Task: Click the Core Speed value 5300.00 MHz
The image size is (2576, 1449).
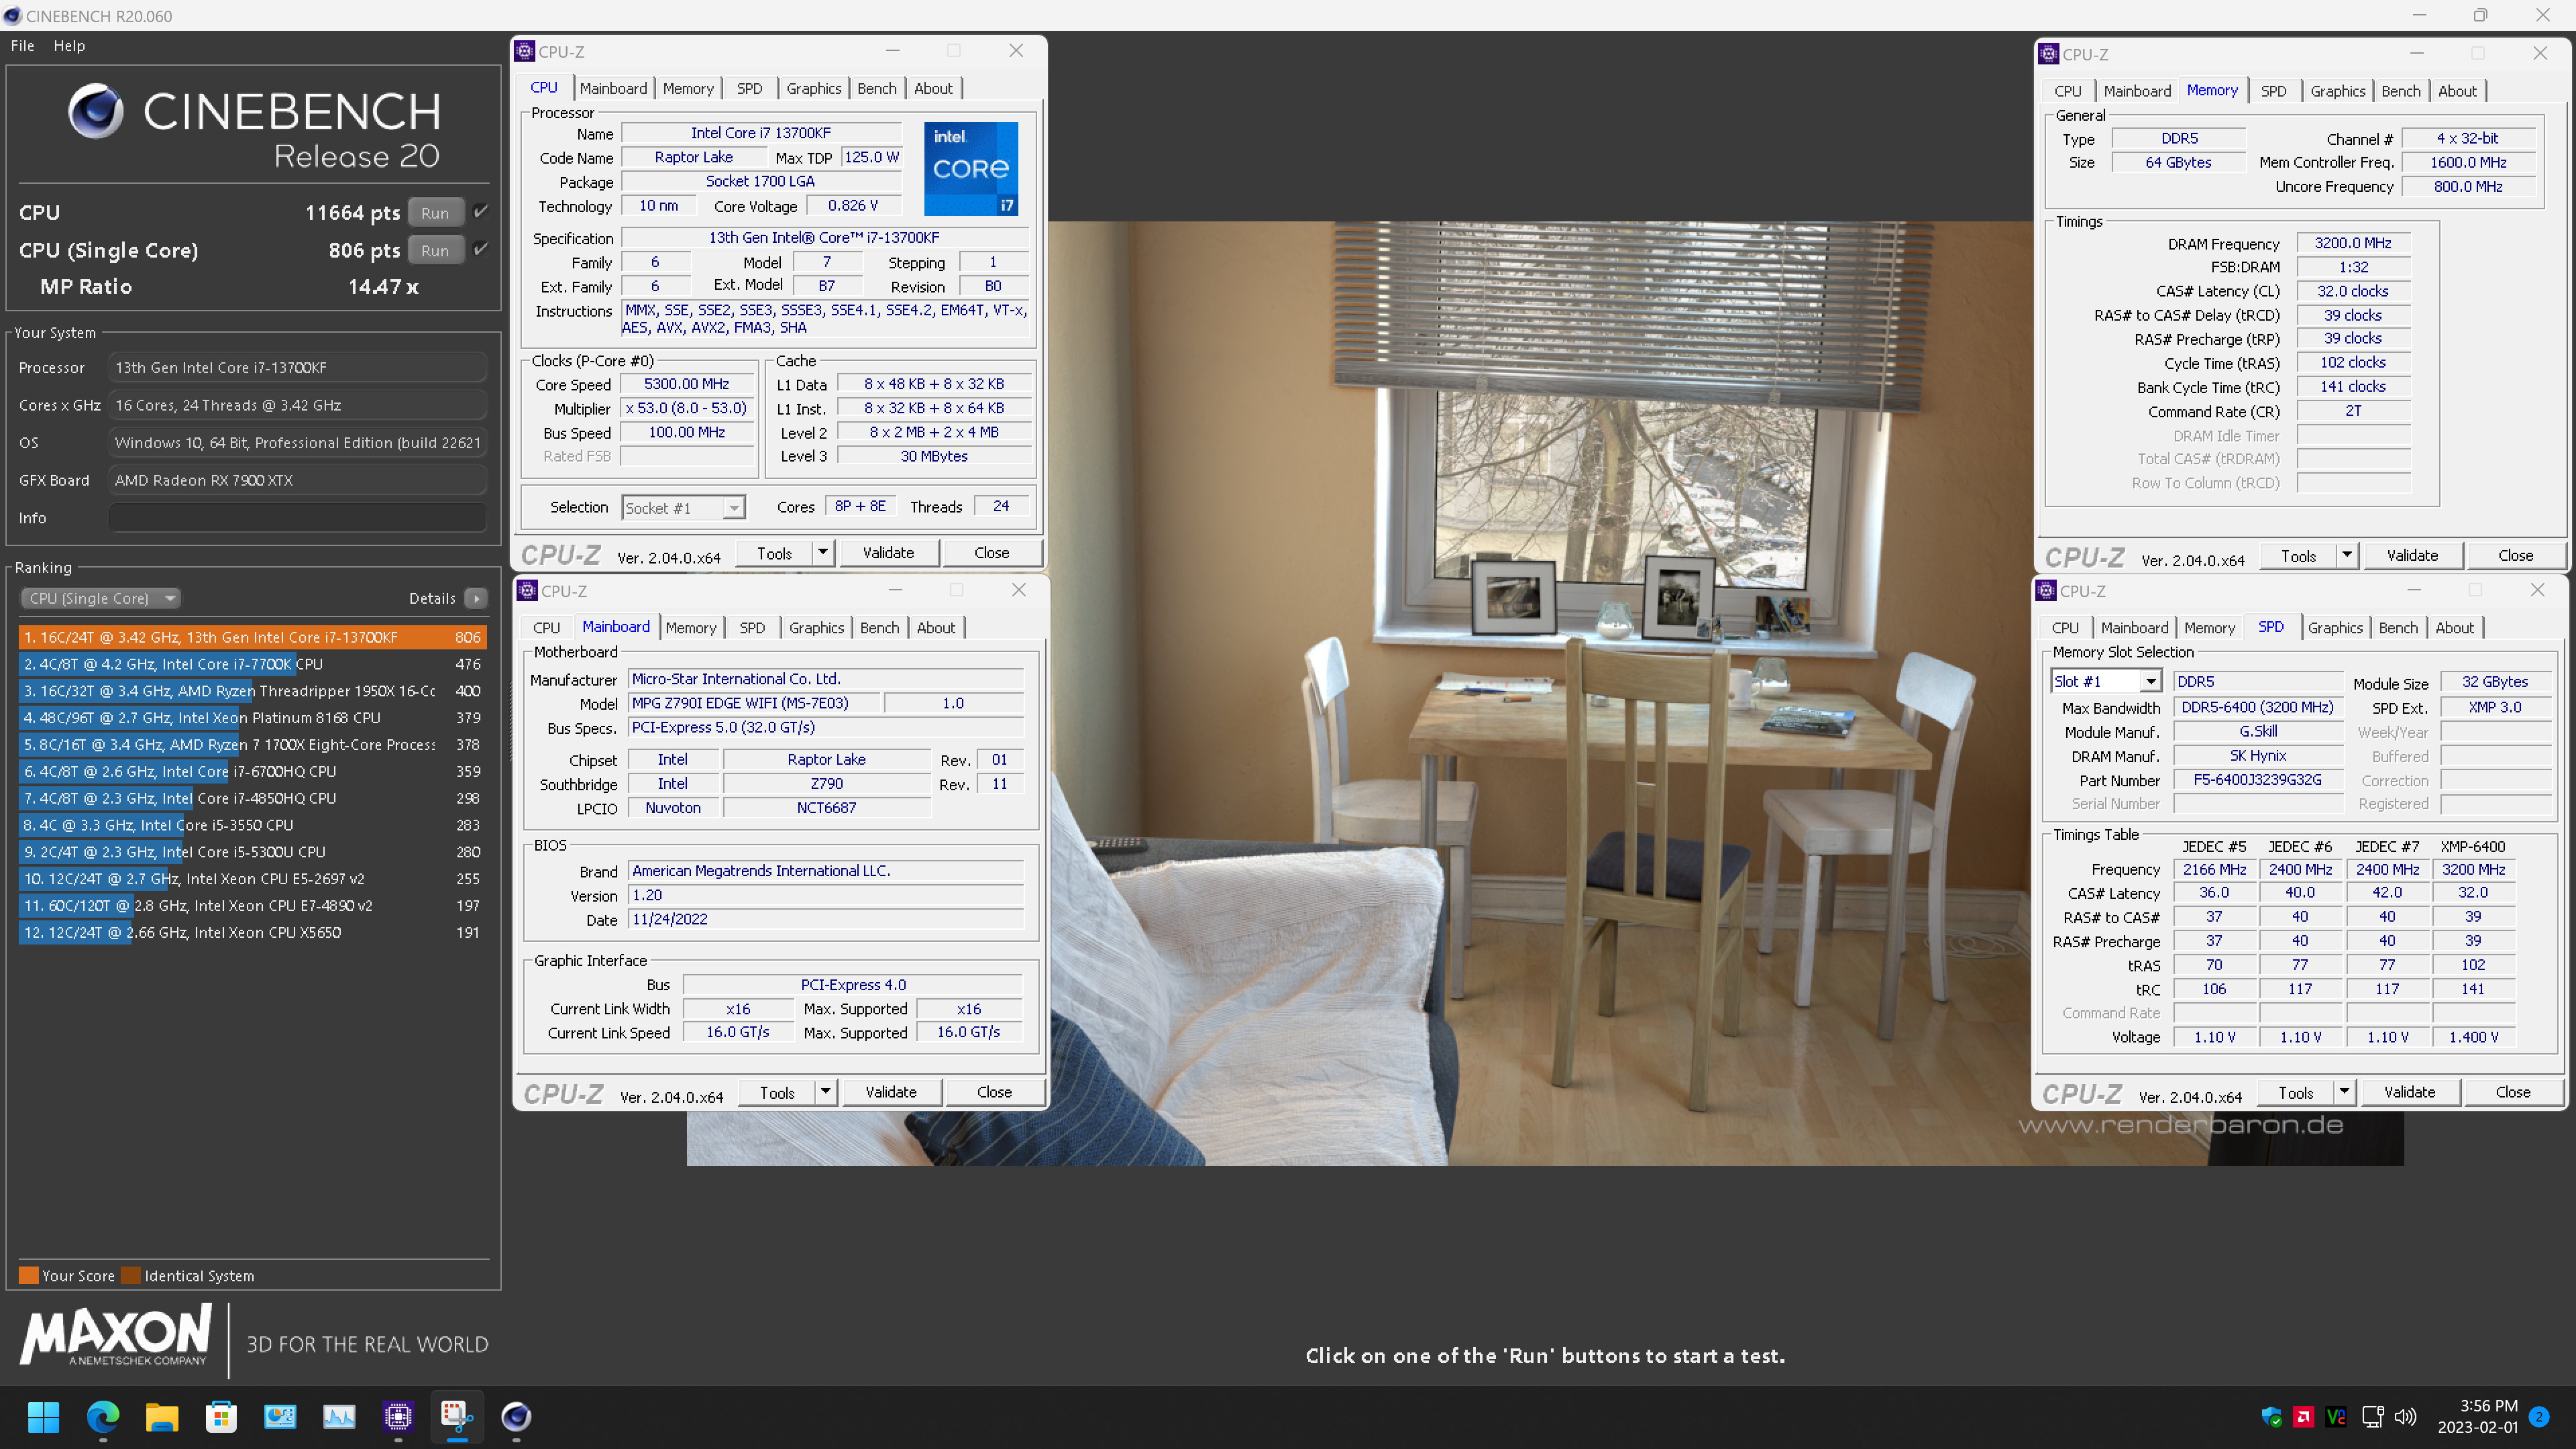Action: tap(686, 384)
